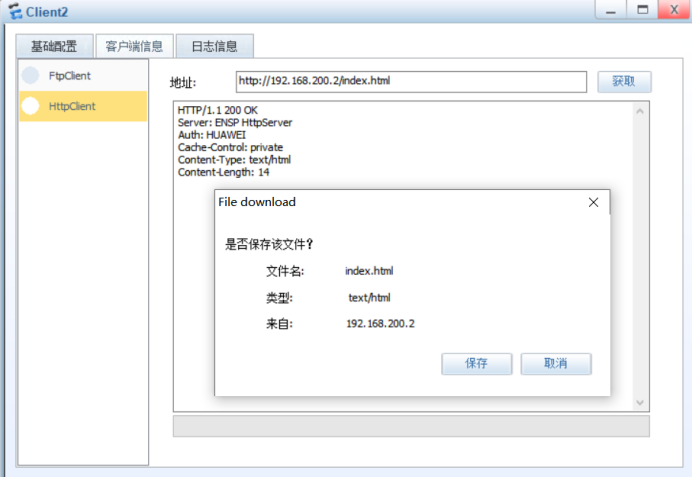This screenshot has height=477, width=692.
Task: Click the 'Cache-Control: private' line
Action: [230, 147]
